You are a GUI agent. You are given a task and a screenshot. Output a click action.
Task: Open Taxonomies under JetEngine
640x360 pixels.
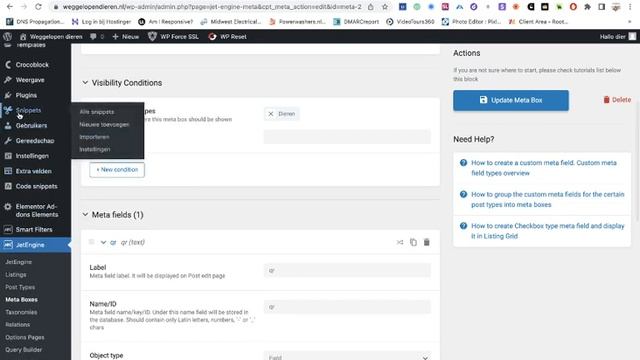pyautogui.click(x=21, y=312)
